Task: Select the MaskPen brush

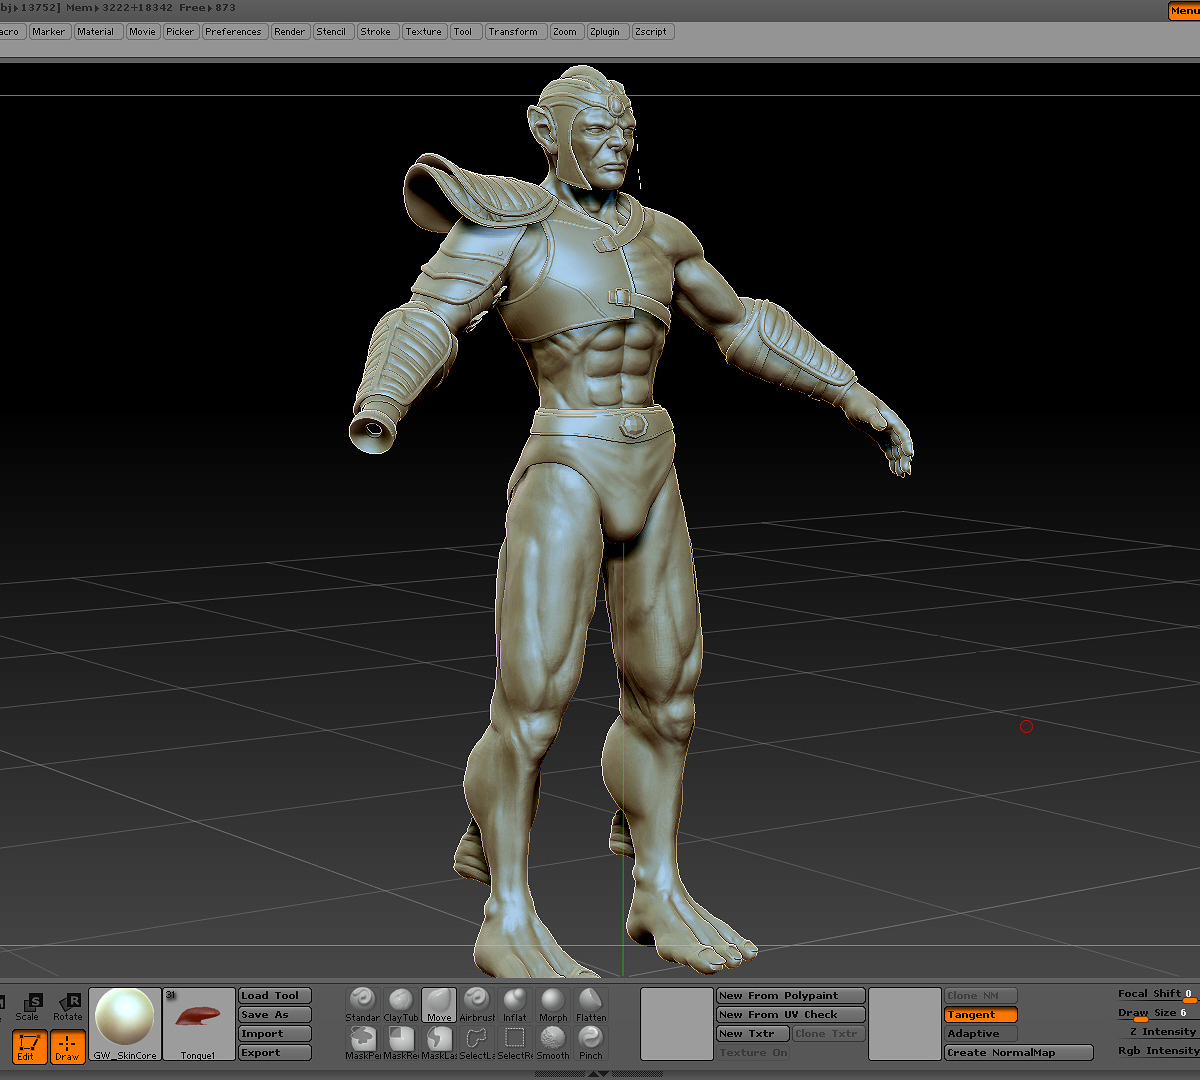Action: click(x=363, y=1043)
